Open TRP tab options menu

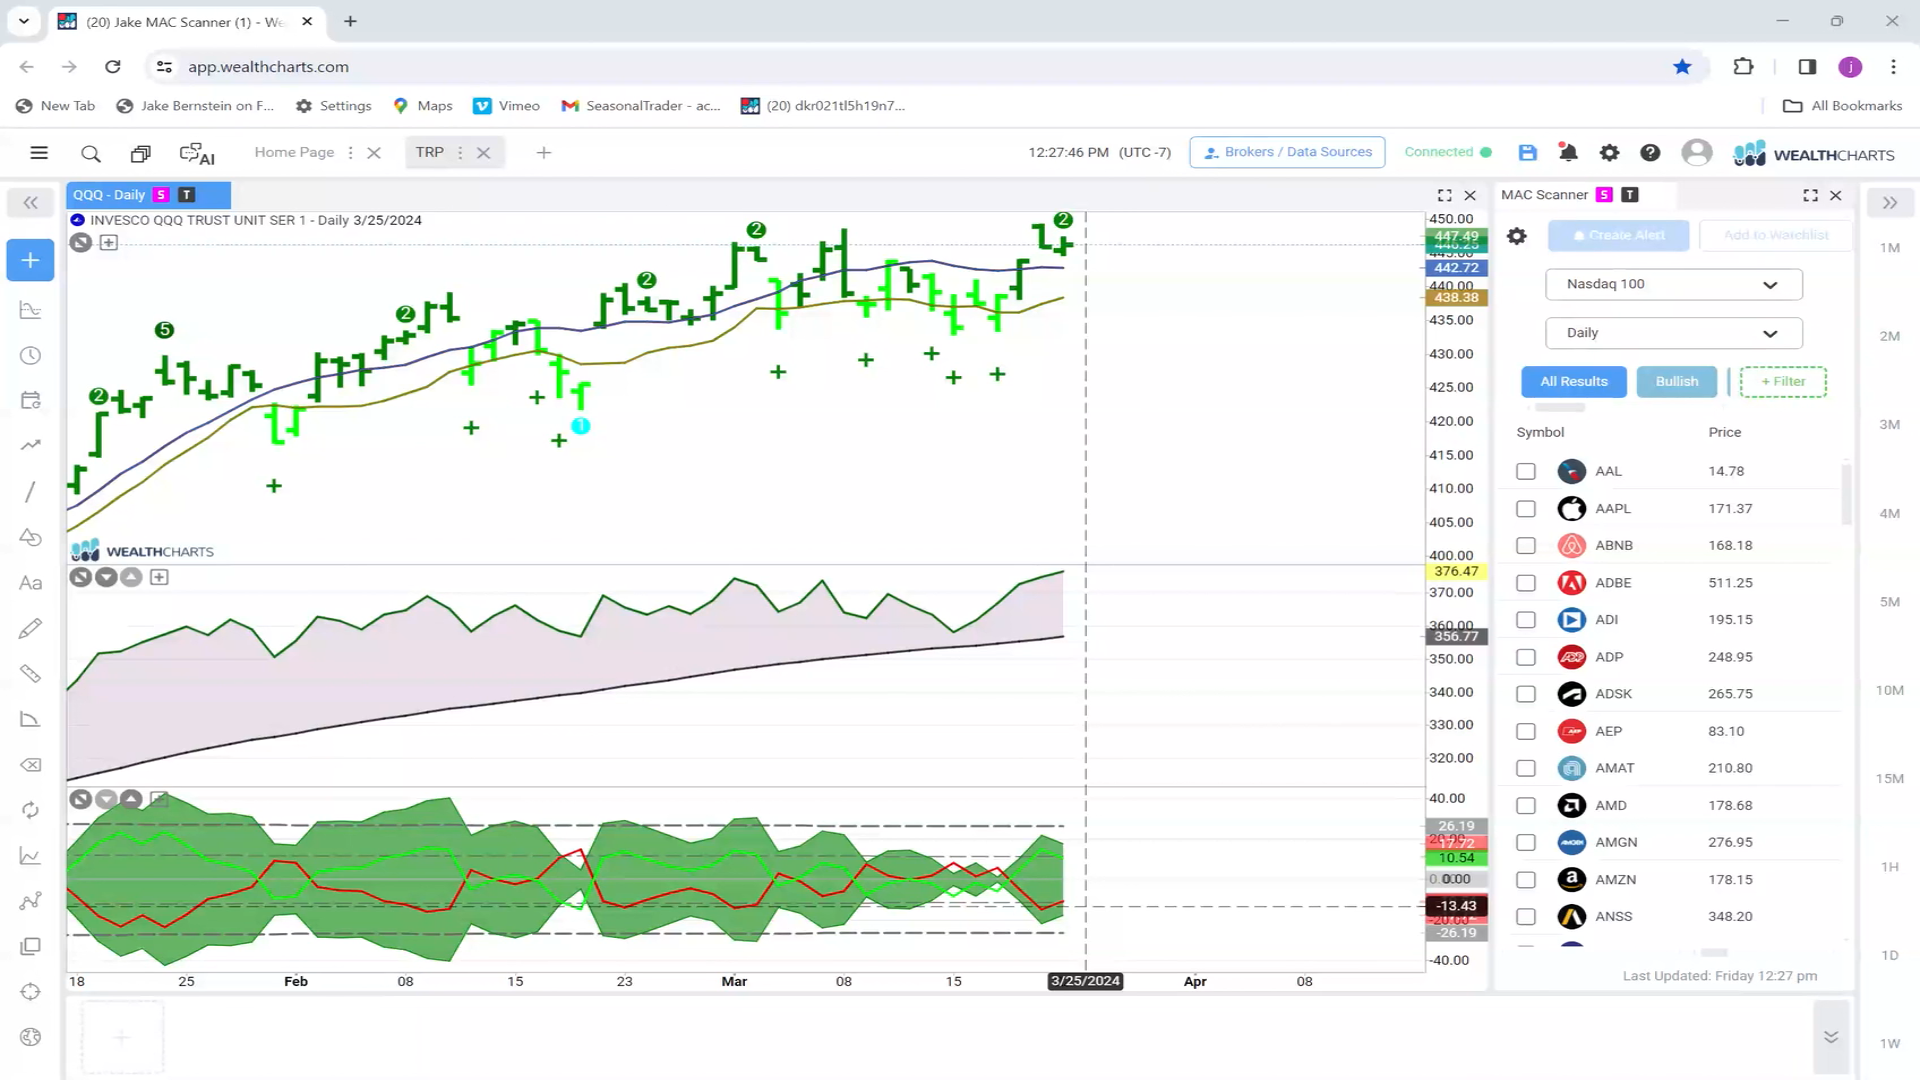[460, 153]
